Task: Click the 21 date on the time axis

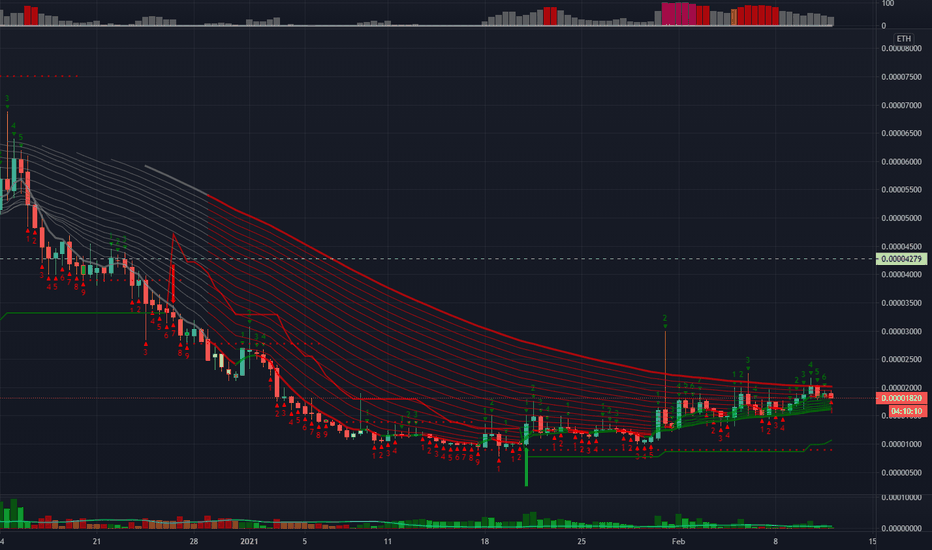Action: tap(97, 541)
